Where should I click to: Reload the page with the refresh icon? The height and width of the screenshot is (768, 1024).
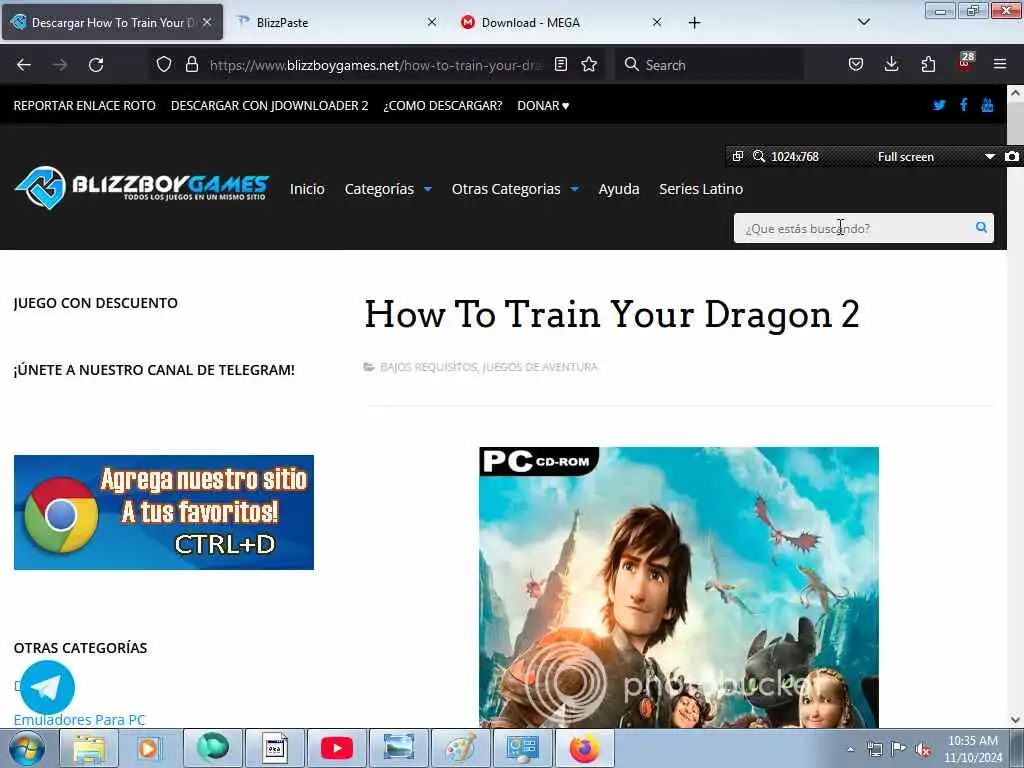tap(96, 65)
